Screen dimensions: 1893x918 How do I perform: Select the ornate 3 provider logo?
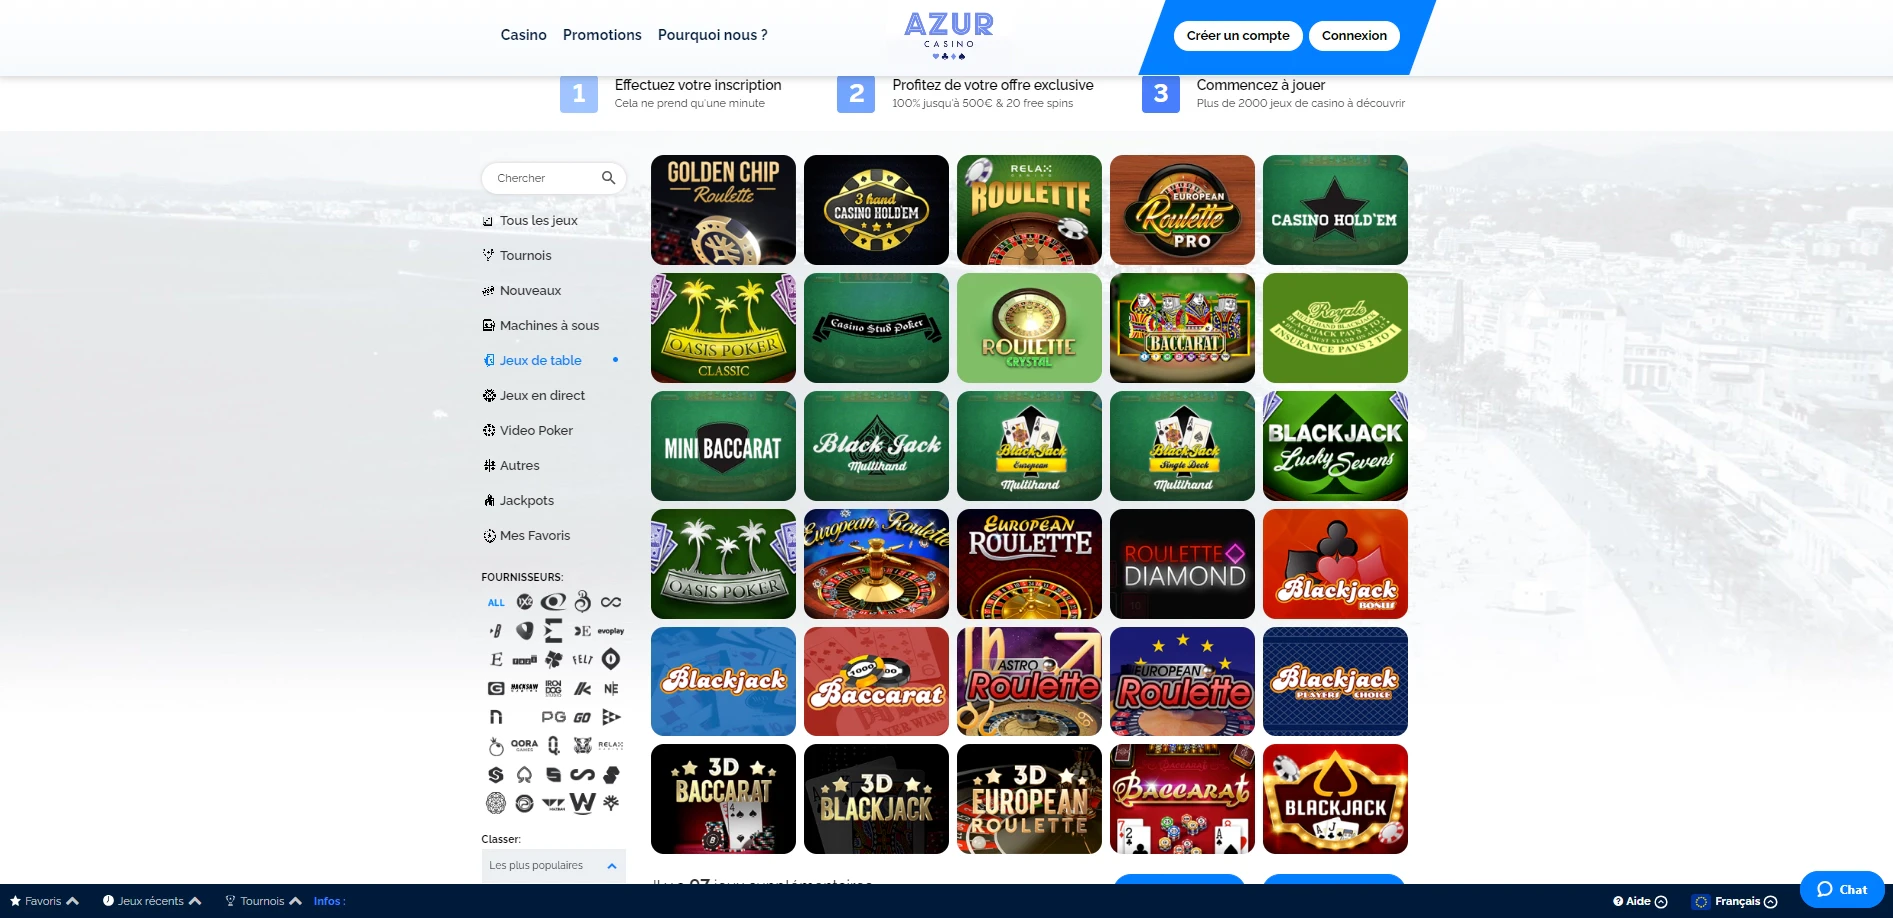click(583, 601)
